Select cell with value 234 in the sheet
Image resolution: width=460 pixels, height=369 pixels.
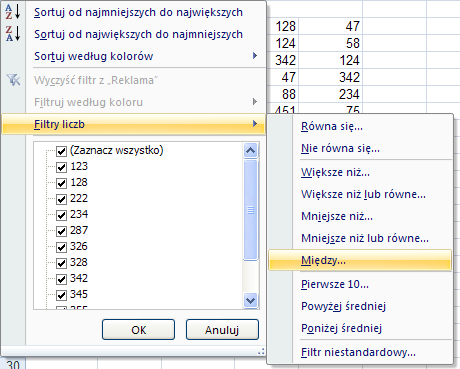[x=330, y=94]
